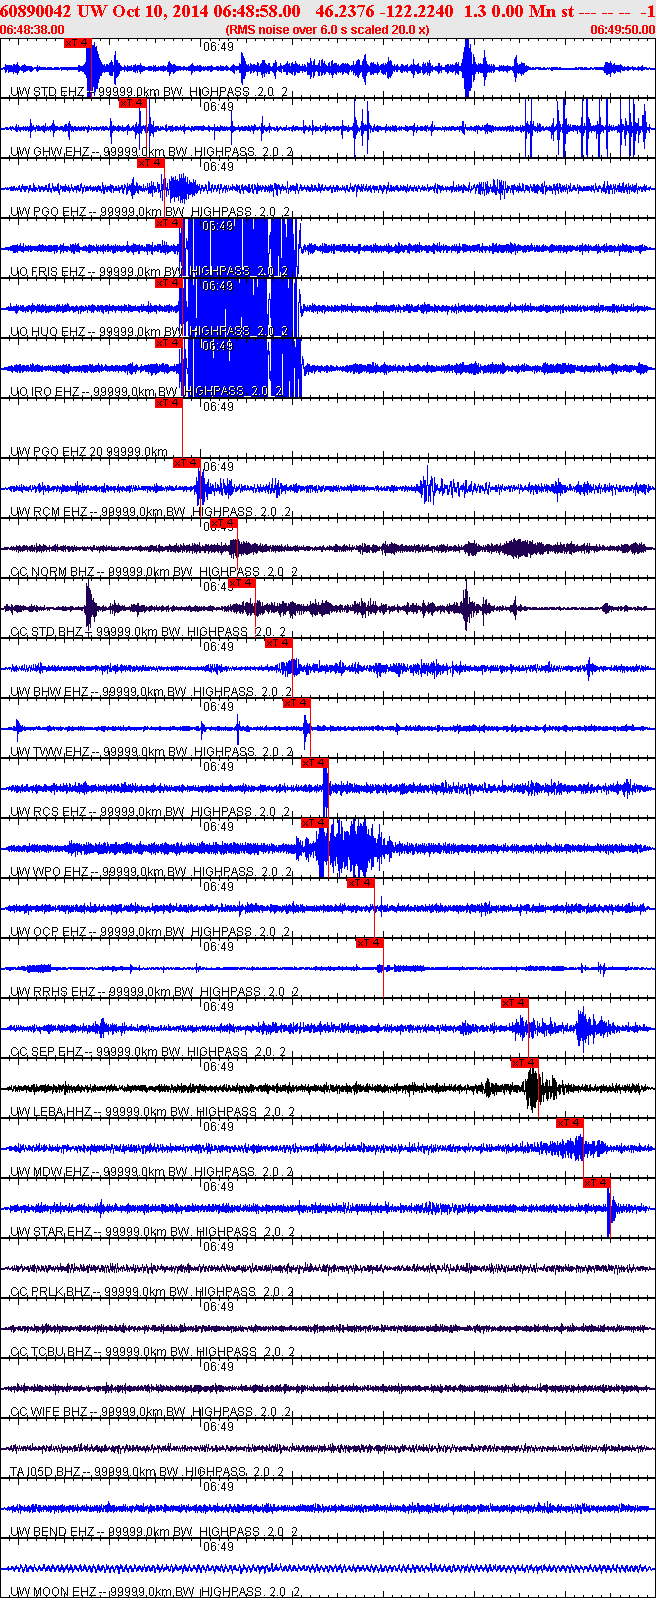
Task: Select station label 'UW RRHS EHZ'
Action: pyautogui.click(x=53, y=992)
